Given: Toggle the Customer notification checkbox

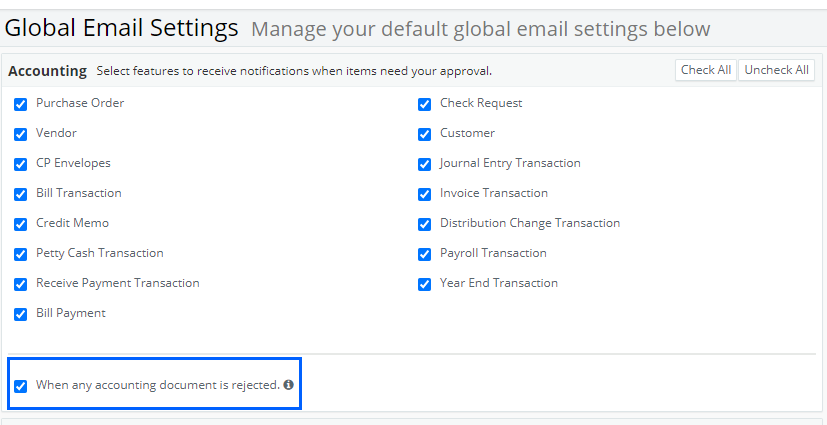Looking at the screenshot, I should point(425,134).
